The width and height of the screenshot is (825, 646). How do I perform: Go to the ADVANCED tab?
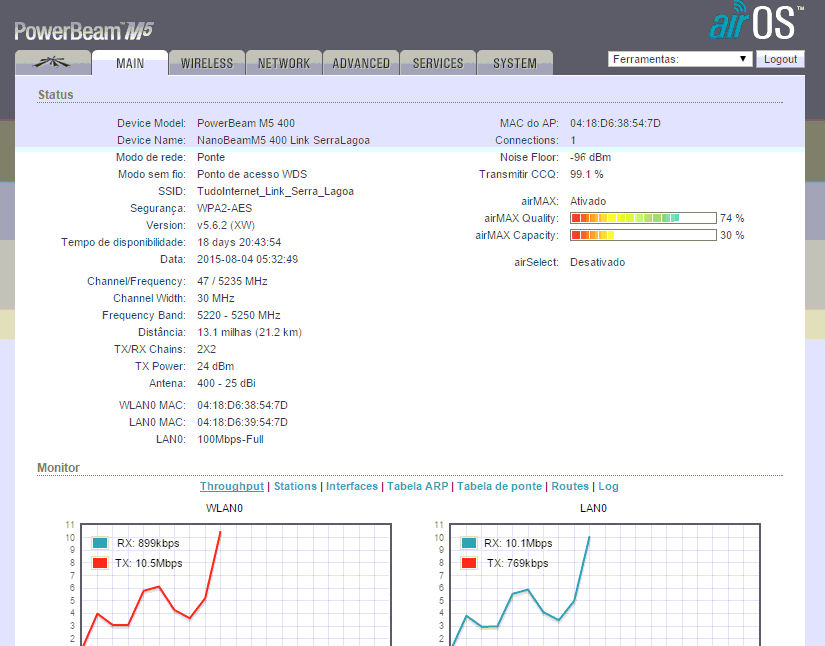click(x=361, y=63)
